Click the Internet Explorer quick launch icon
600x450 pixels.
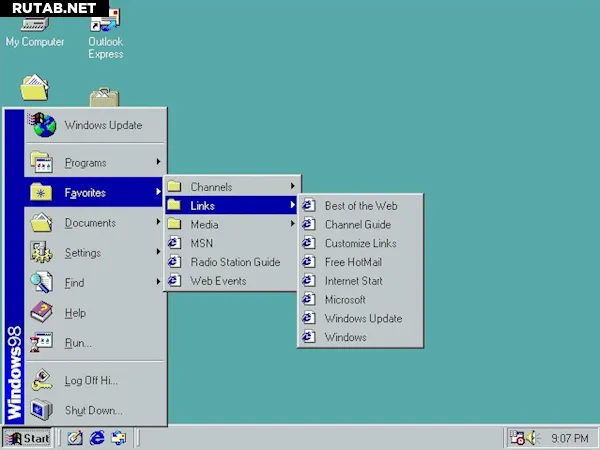pyautogui.click(x=97, y=438)
